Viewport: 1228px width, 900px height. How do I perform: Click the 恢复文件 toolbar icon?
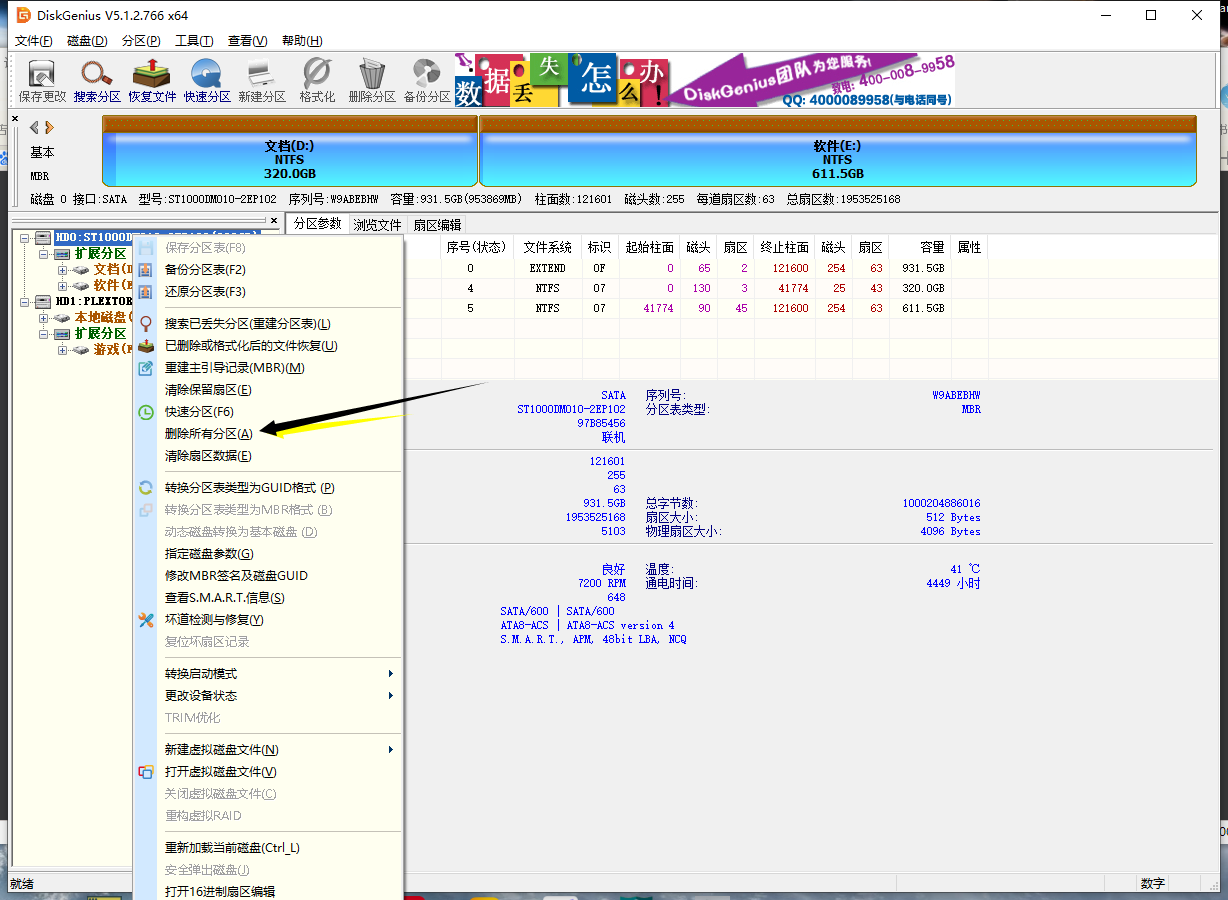coord(152,79)
